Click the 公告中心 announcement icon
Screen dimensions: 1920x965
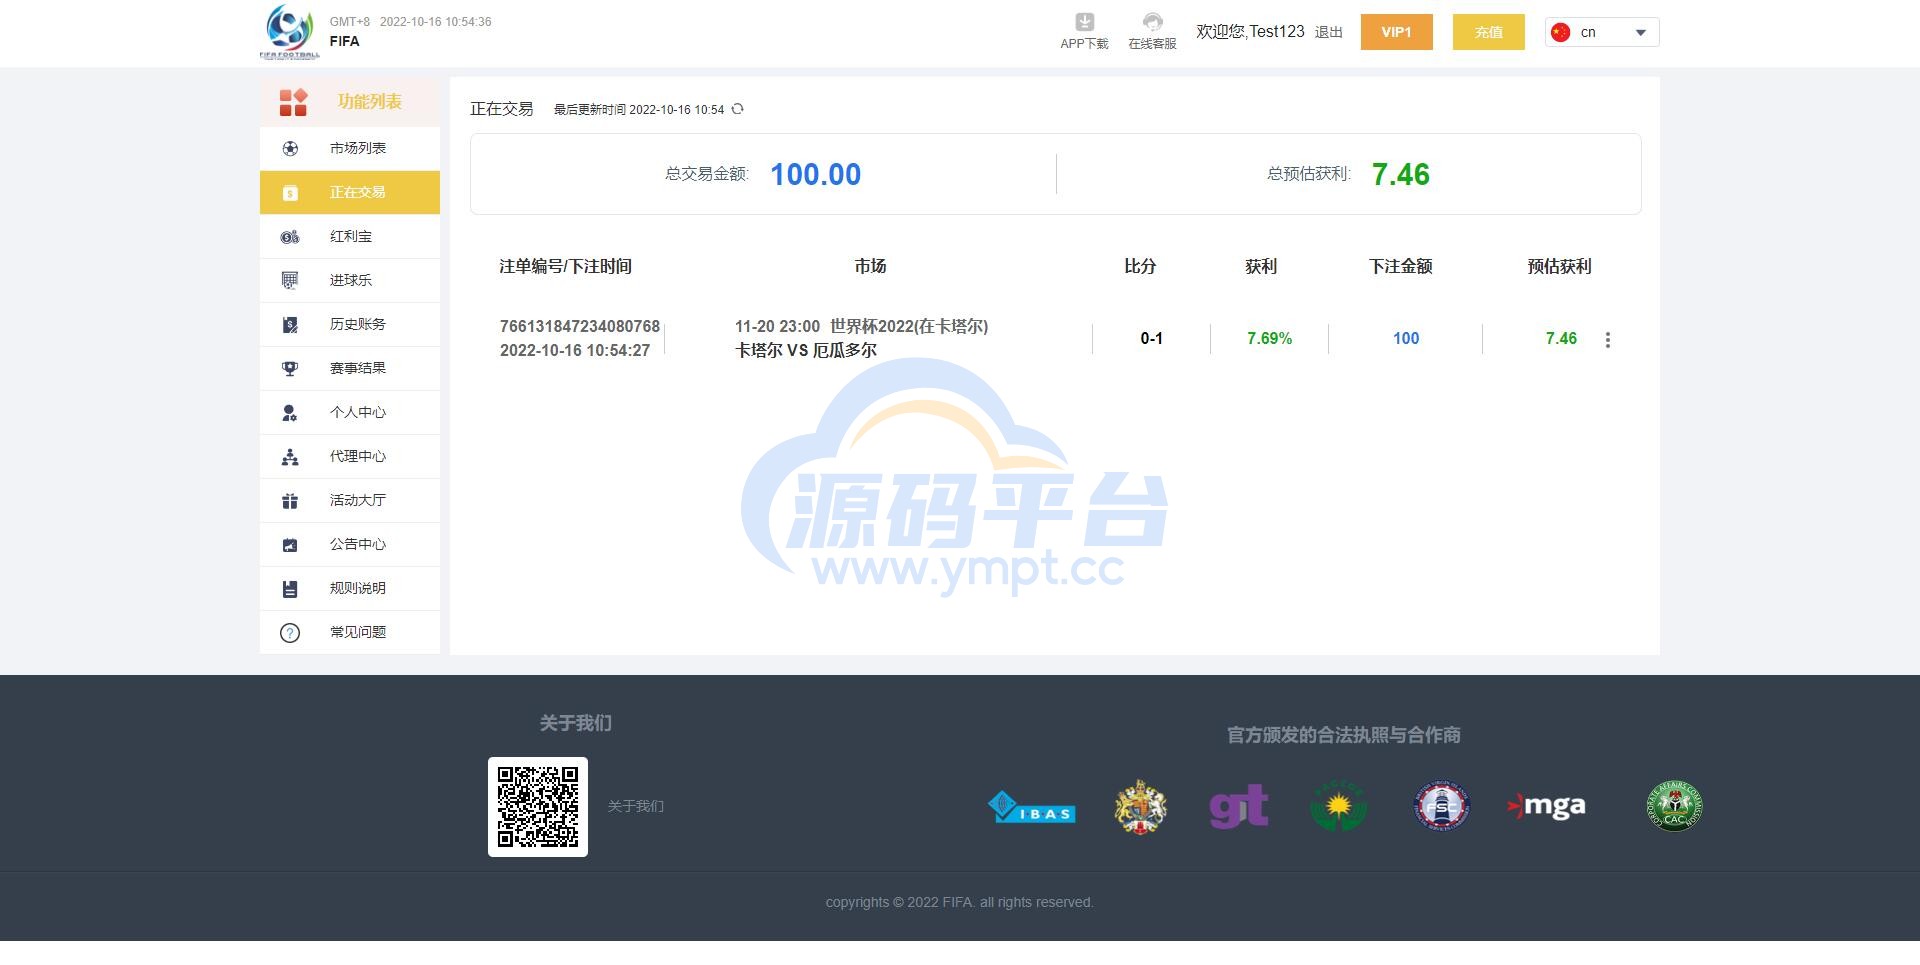290,545
